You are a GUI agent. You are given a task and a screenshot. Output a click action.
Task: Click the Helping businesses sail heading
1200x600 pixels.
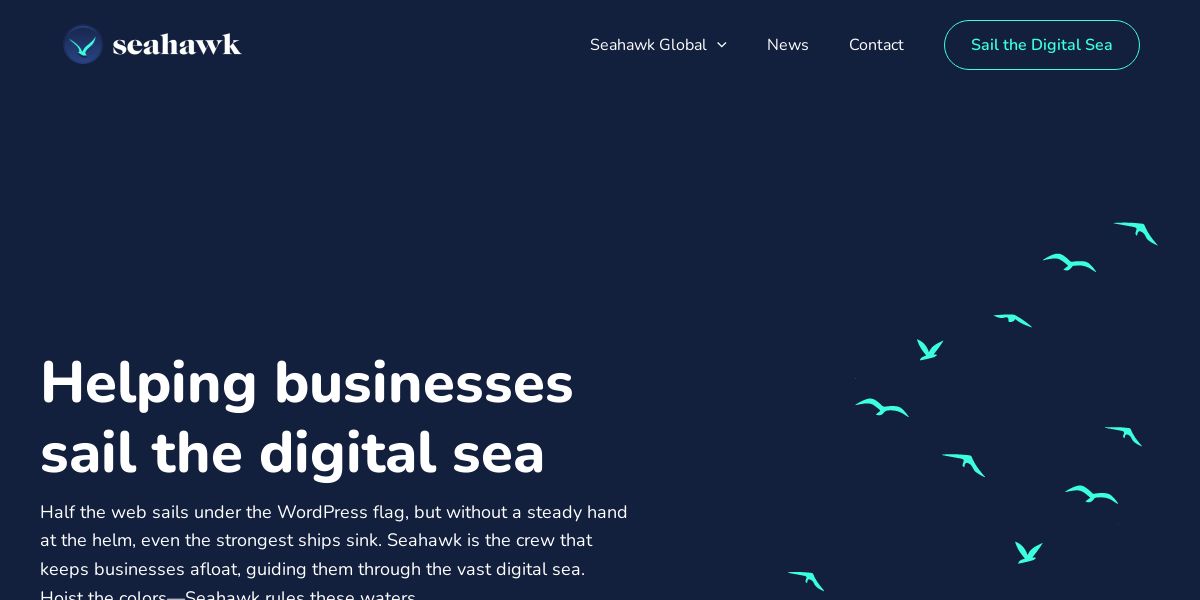tap(307, 417)
